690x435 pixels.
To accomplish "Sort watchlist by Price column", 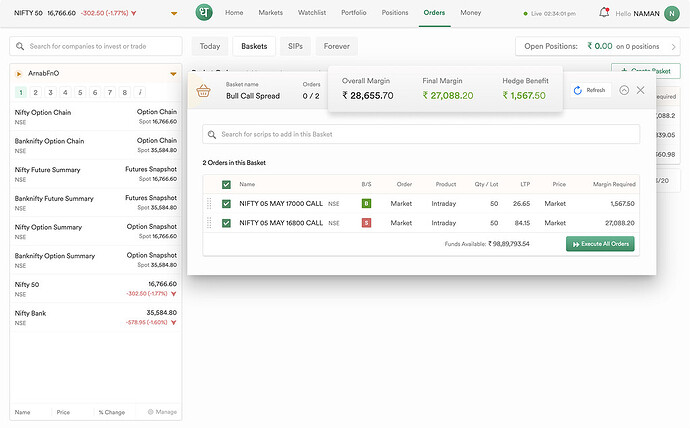I will point(63,412).
